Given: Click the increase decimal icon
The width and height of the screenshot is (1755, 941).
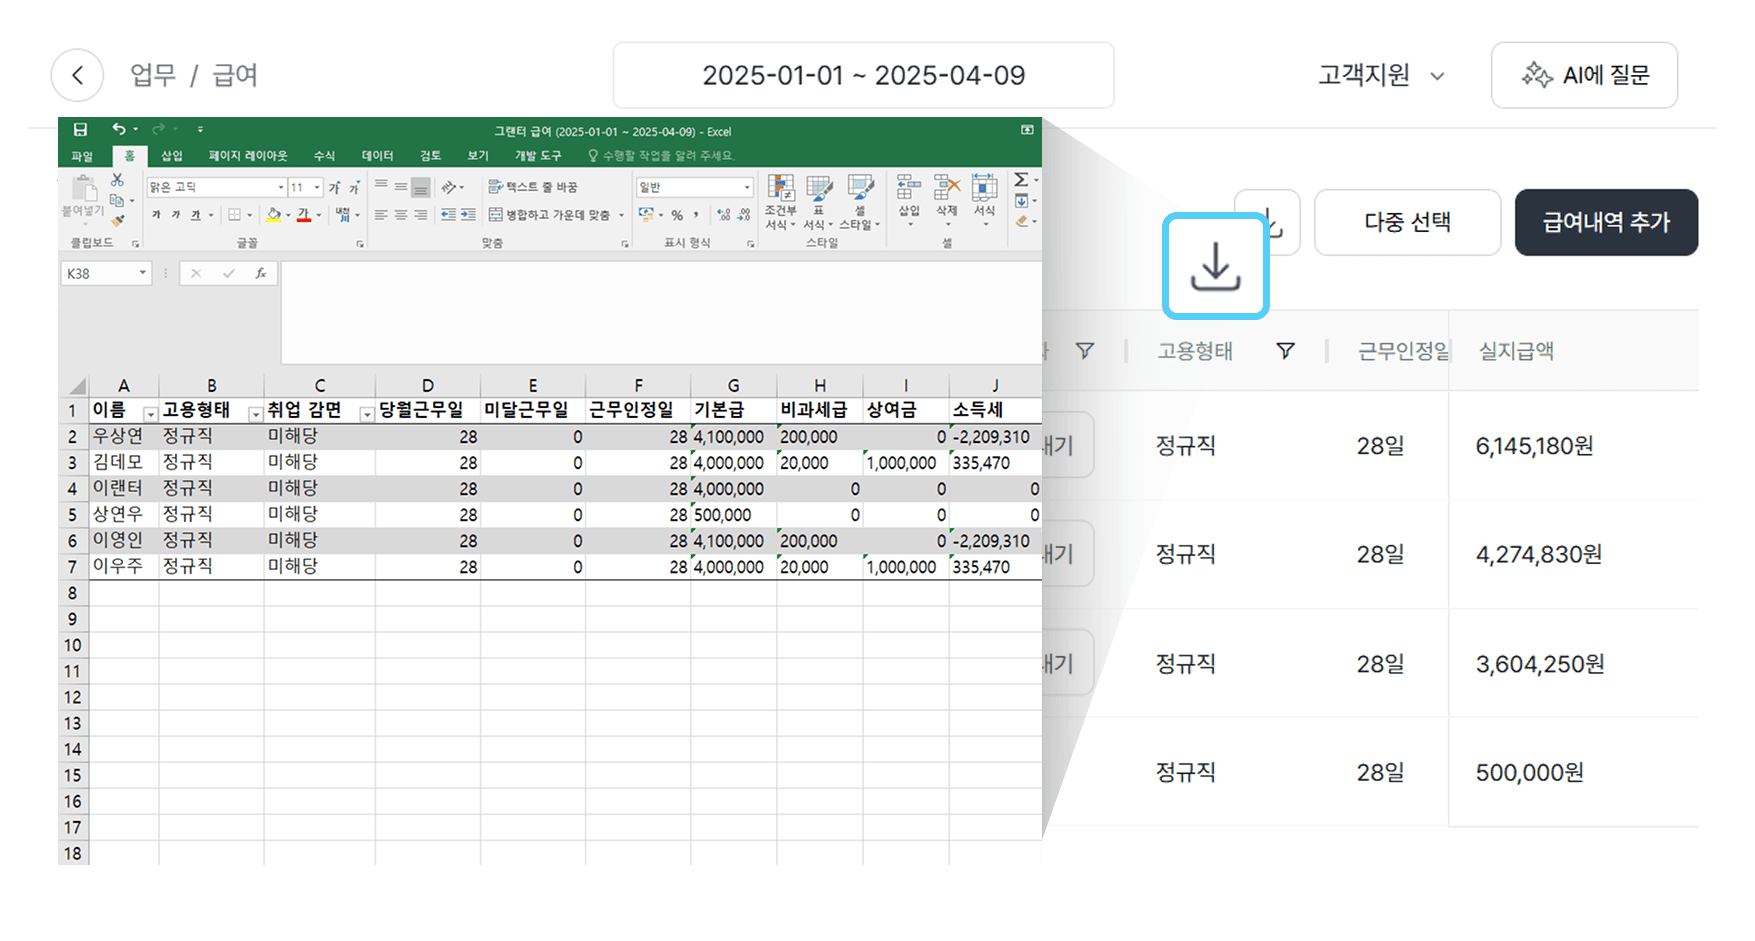Looking at the screenshot, I should pos(724,215).
